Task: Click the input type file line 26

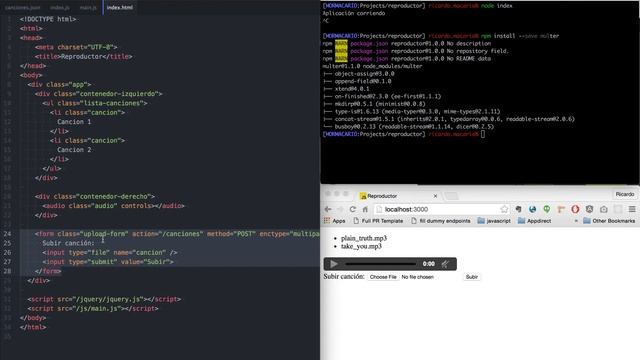Action: pos(109,253)
